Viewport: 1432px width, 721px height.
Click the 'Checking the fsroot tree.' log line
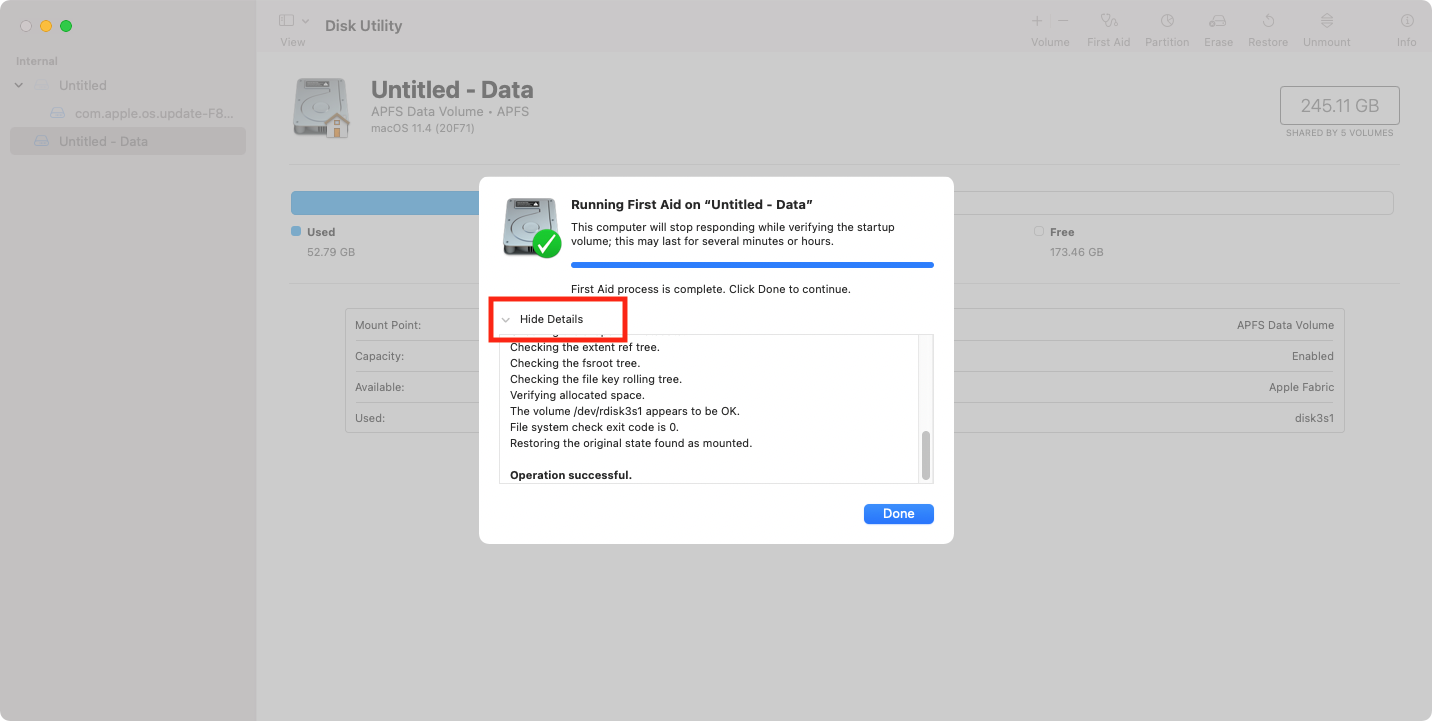coord(575,363)
